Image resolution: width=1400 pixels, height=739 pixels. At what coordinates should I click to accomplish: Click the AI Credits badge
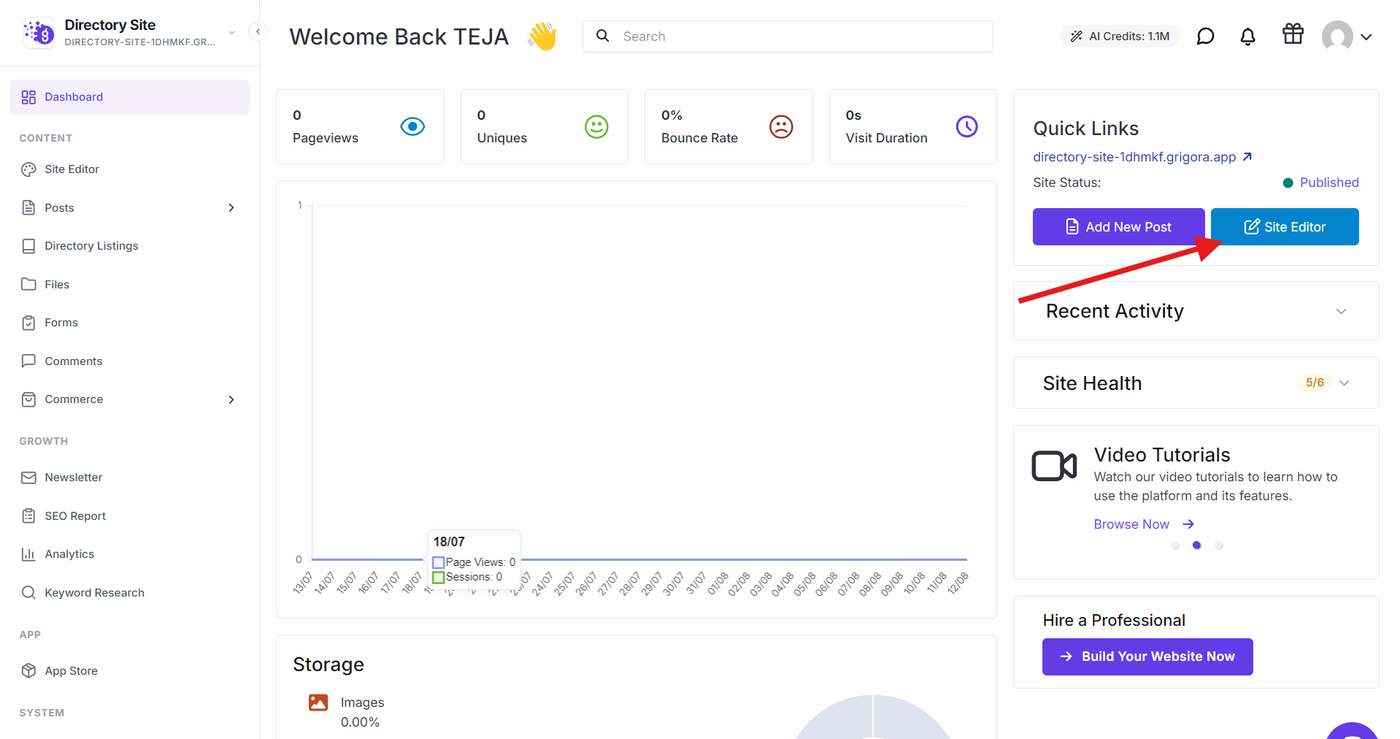1120,36
